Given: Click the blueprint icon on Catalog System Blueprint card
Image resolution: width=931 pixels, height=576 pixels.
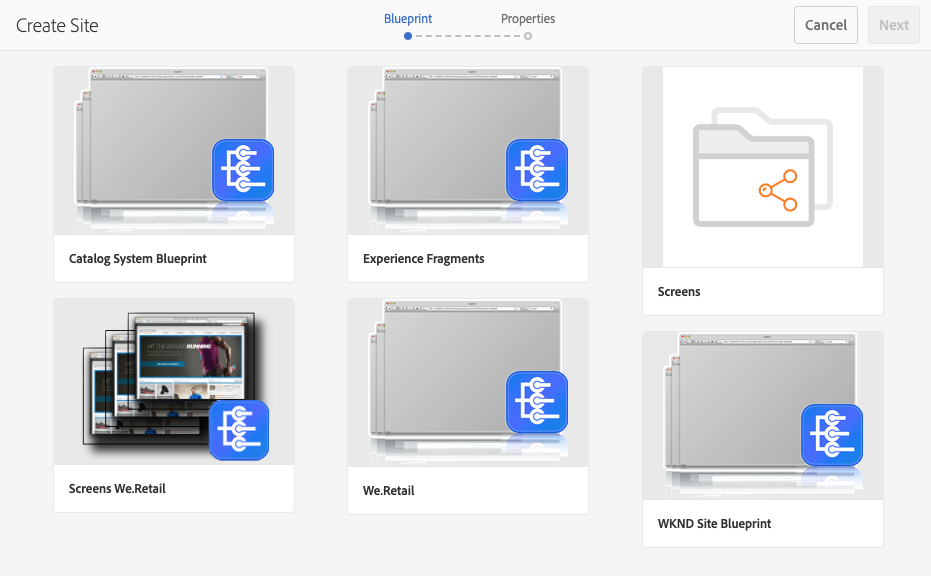Looking at the screenshot, I should pos(243,170).
